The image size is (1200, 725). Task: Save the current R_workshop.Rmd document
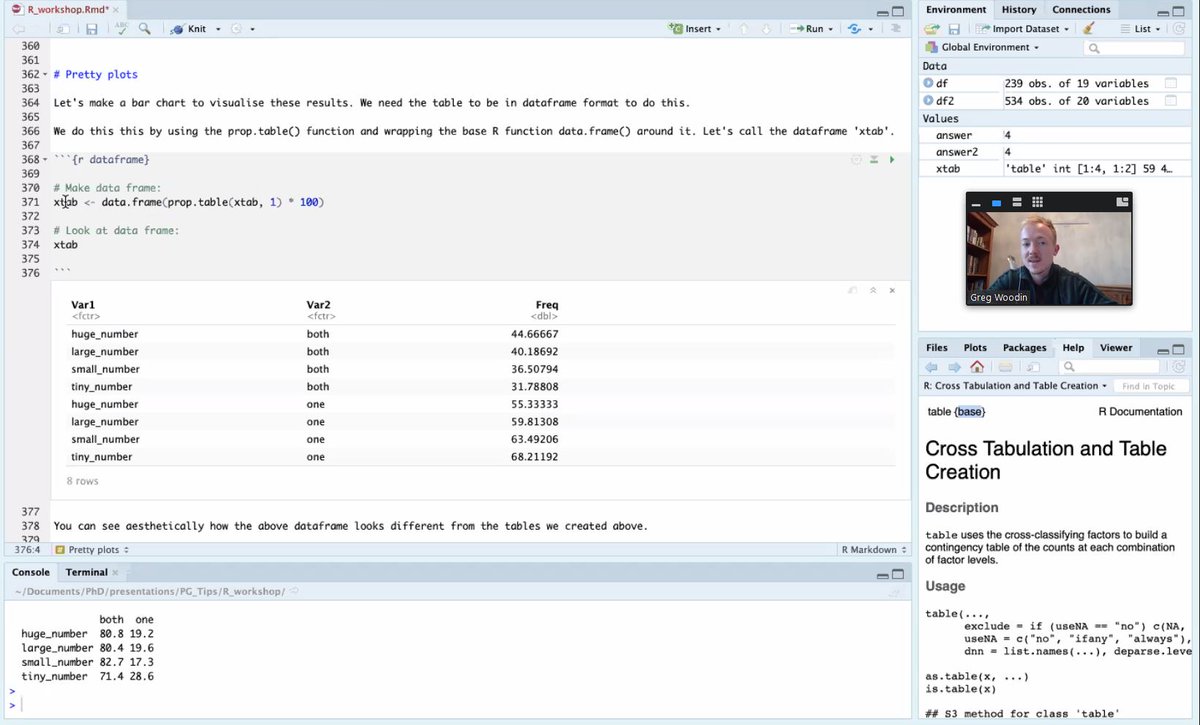pyautogui.click(x=91, y=29)
